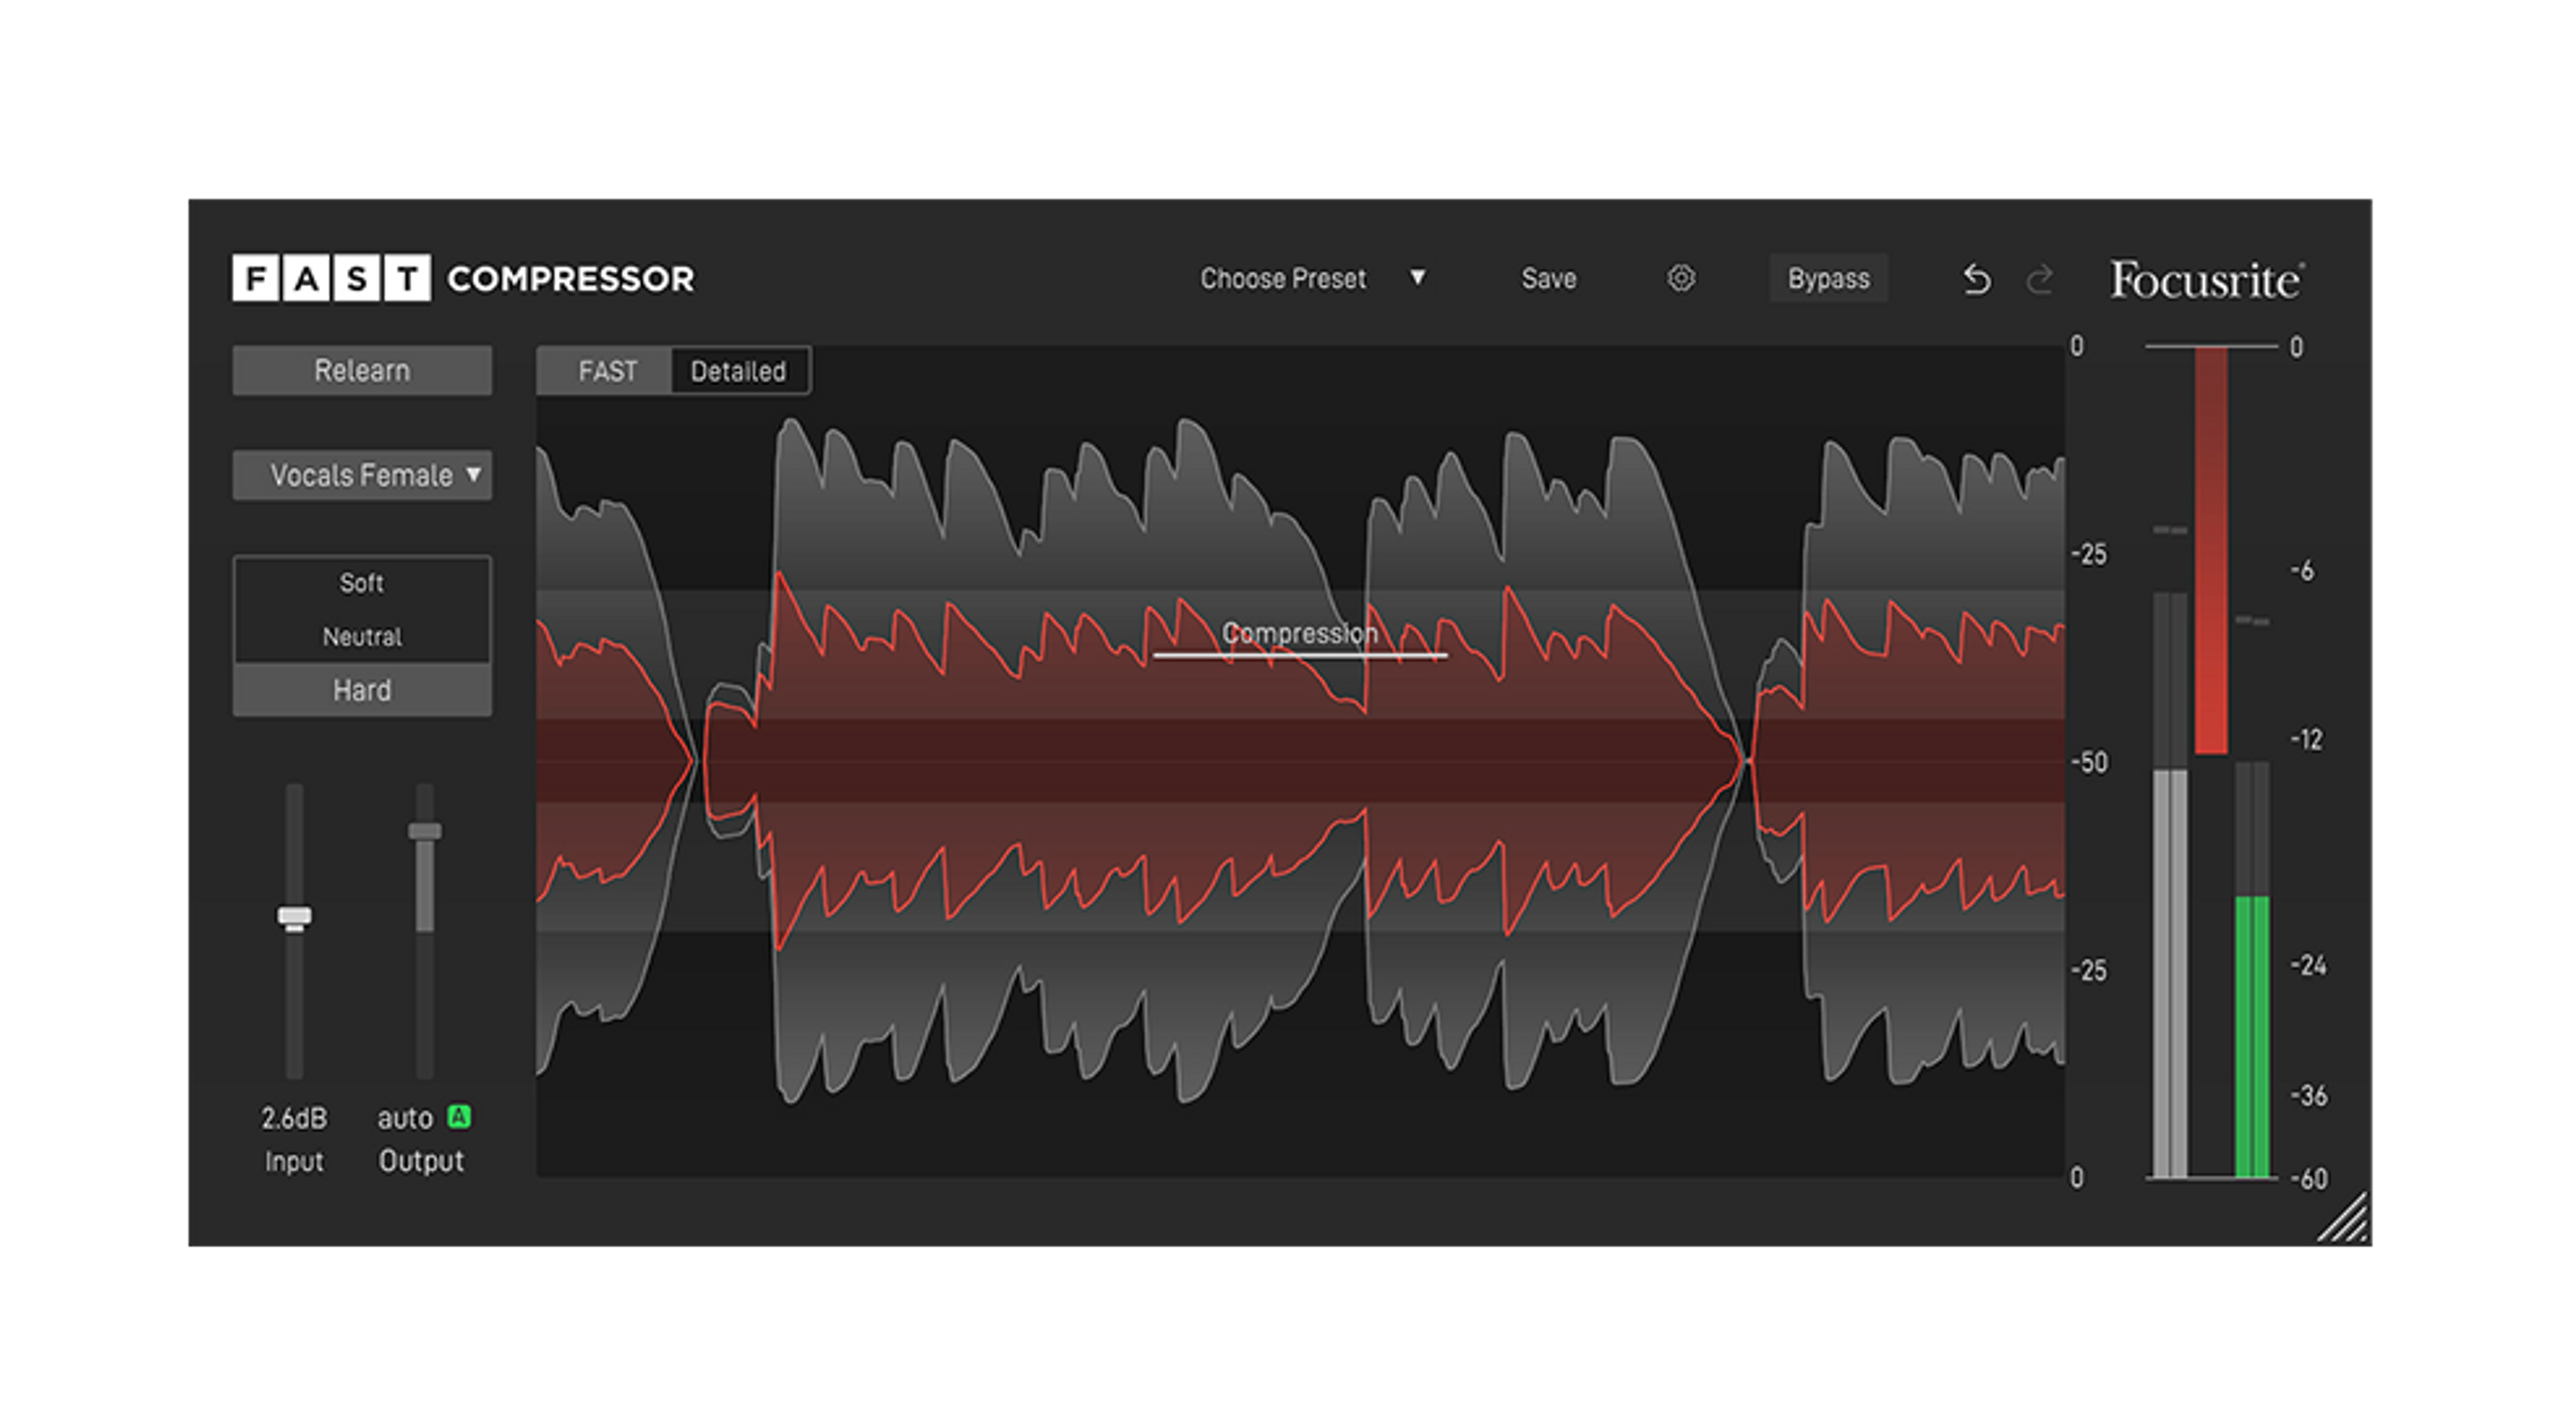Click the undo arrow icon

[1976, 279]
